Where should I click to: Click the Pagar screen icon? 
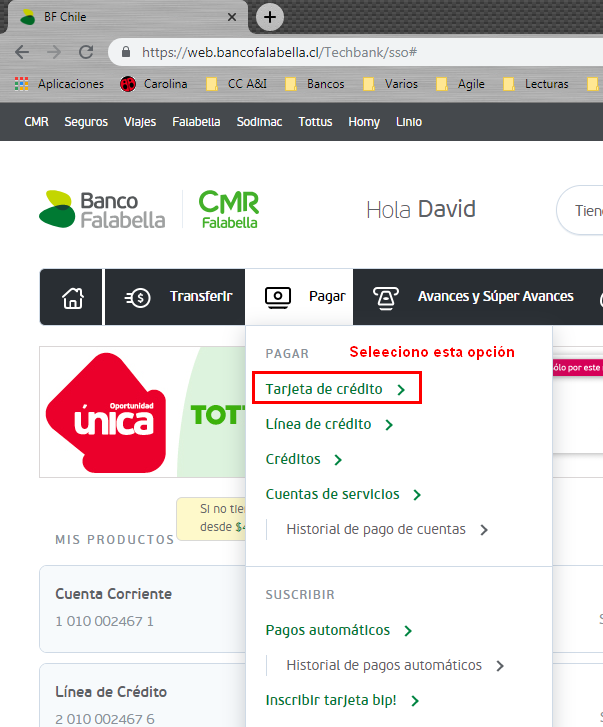(278, 297)
